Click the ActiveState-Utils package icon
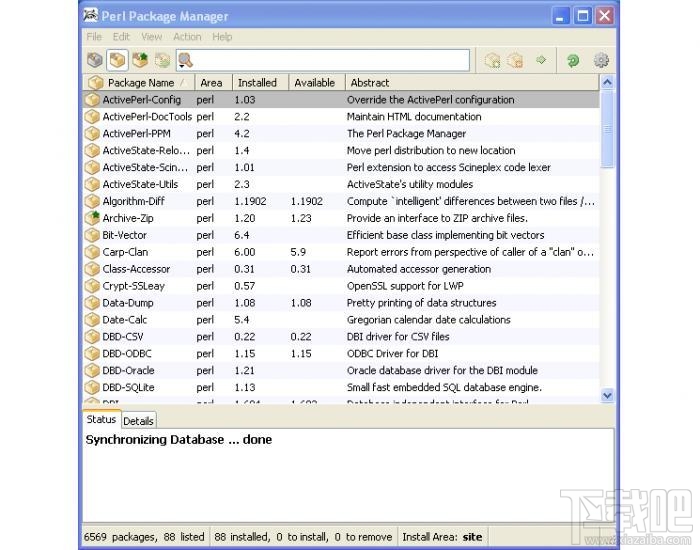This screenshot has width=700, height=550. 92,184
